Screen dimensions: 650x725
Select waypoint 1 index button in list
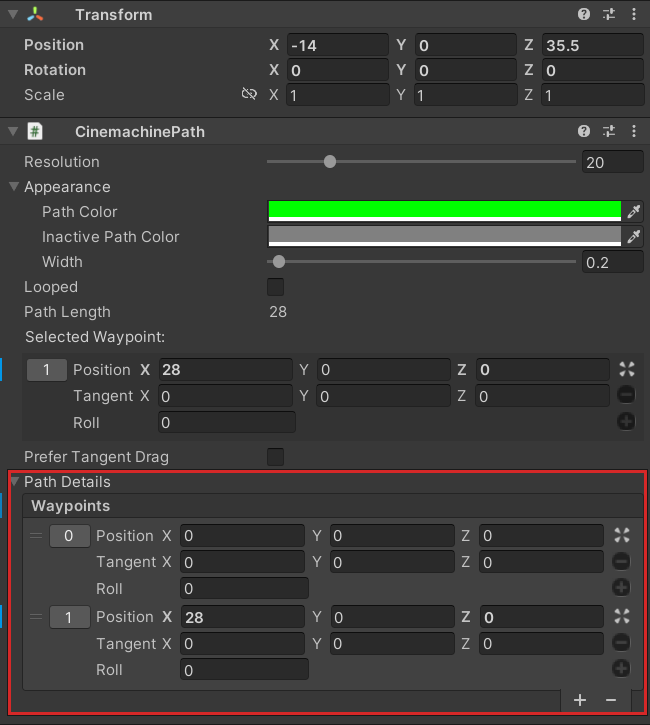pyautogui.click(x=70, y=617)
